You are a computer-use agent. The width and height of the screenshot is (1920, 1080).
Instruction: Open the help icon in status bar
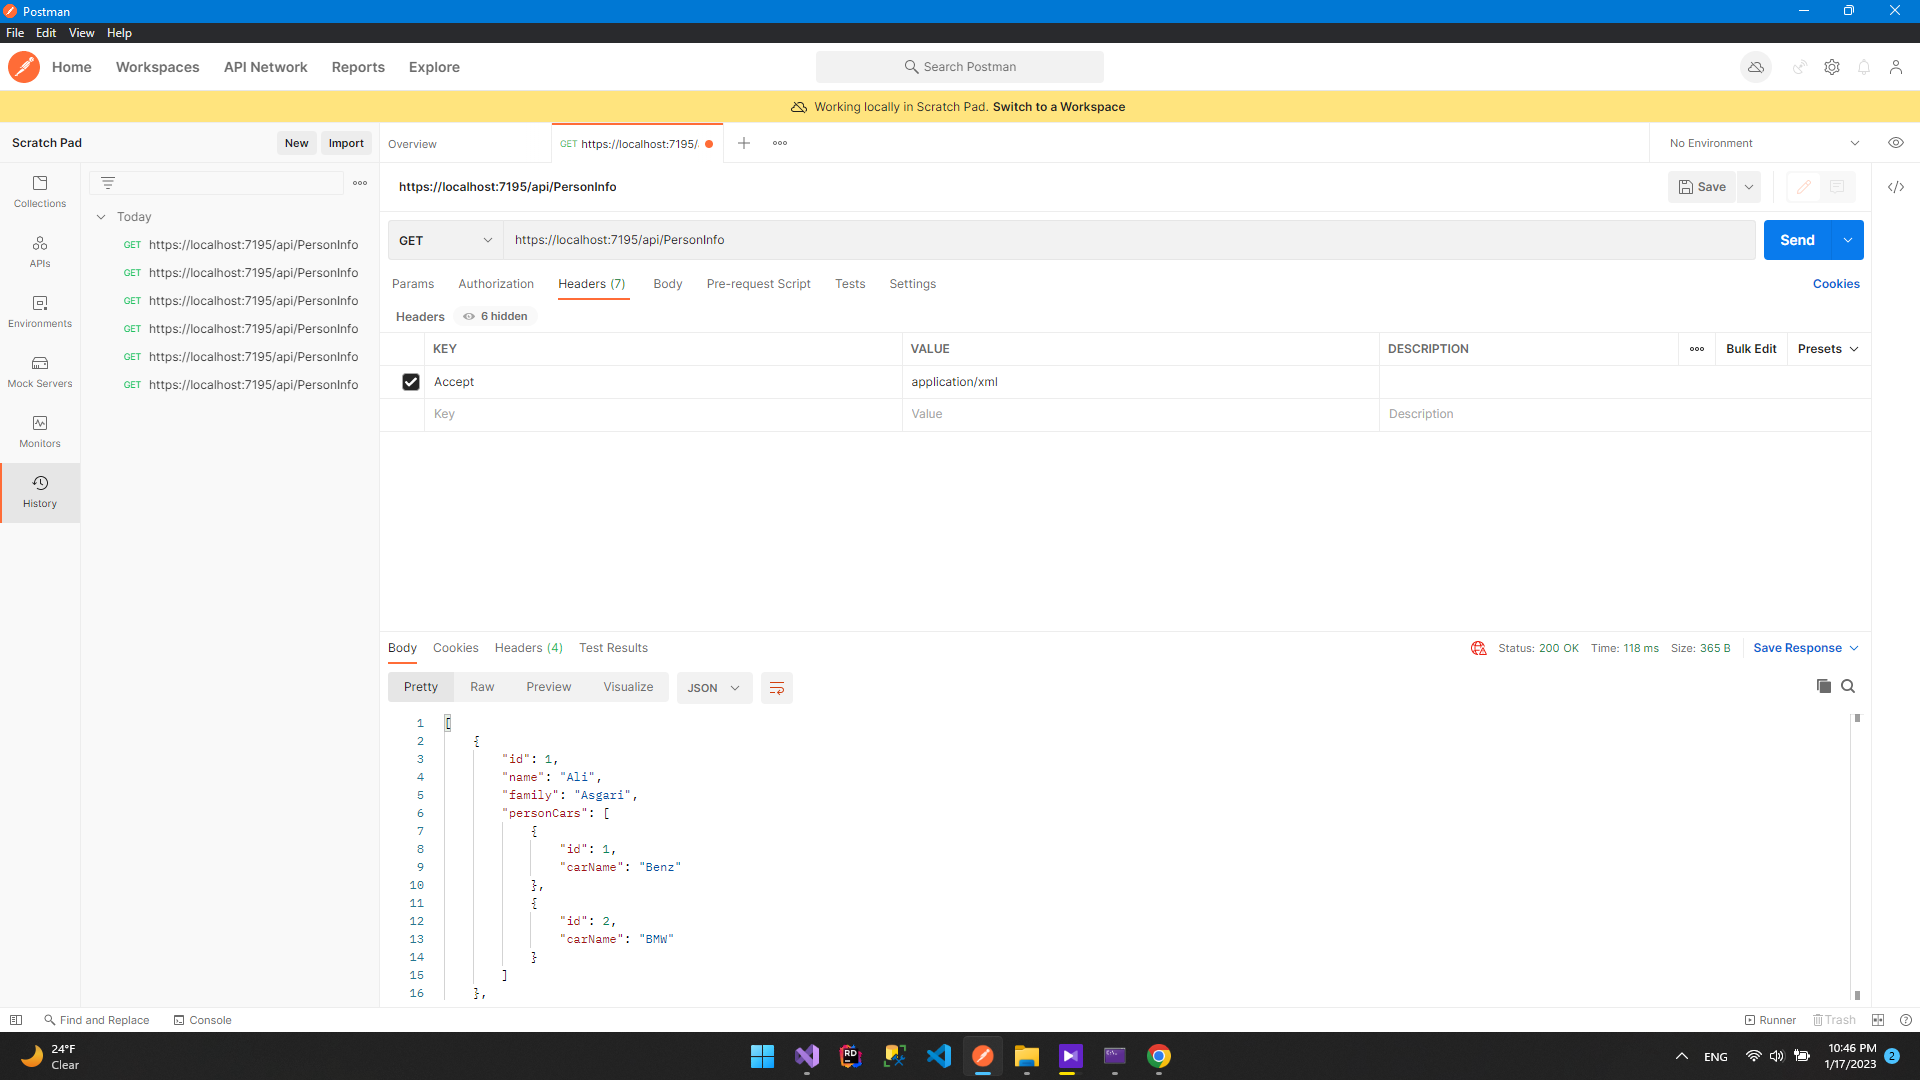[1906, 1020]
